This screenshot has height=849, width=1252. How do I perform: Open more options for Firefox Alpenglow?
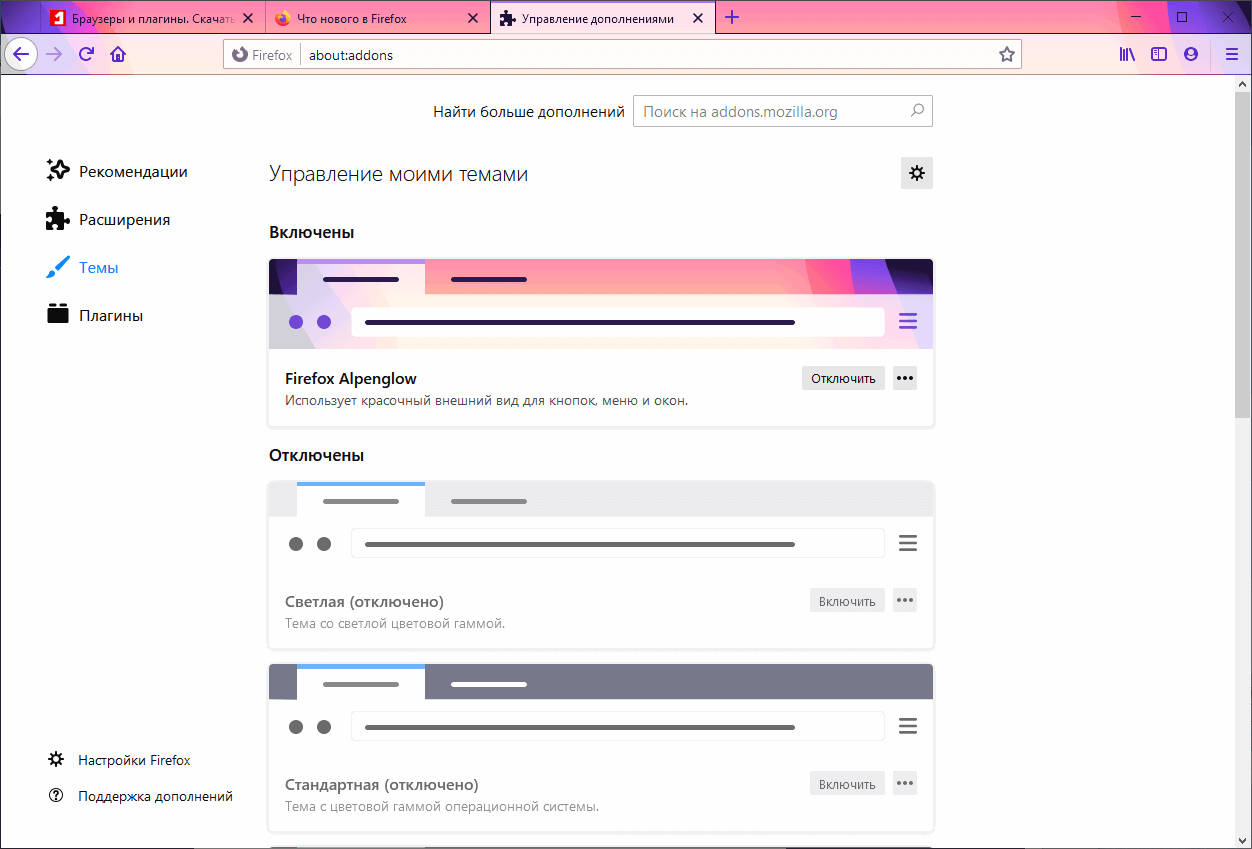pos(905,378)
